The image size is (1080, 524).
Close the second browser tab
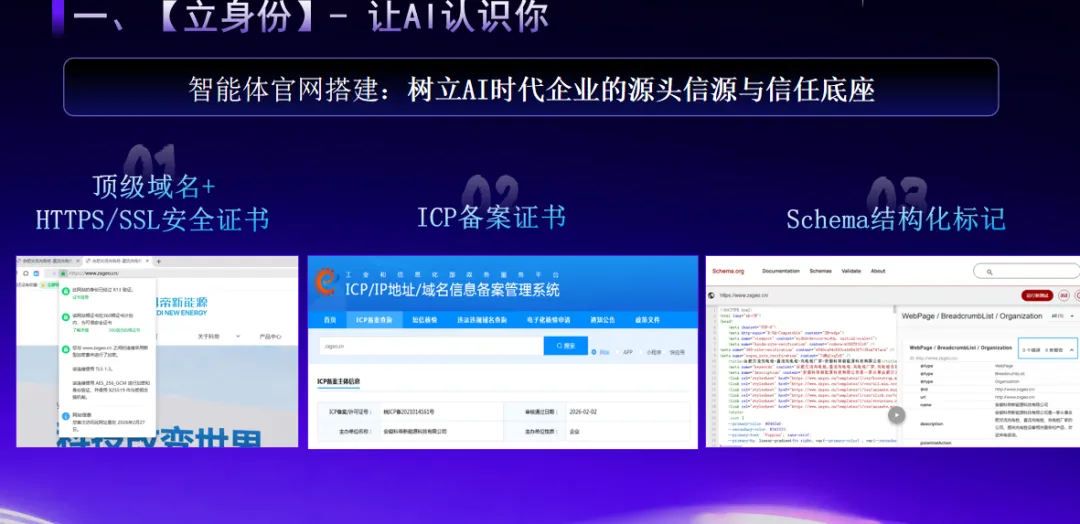147,261
